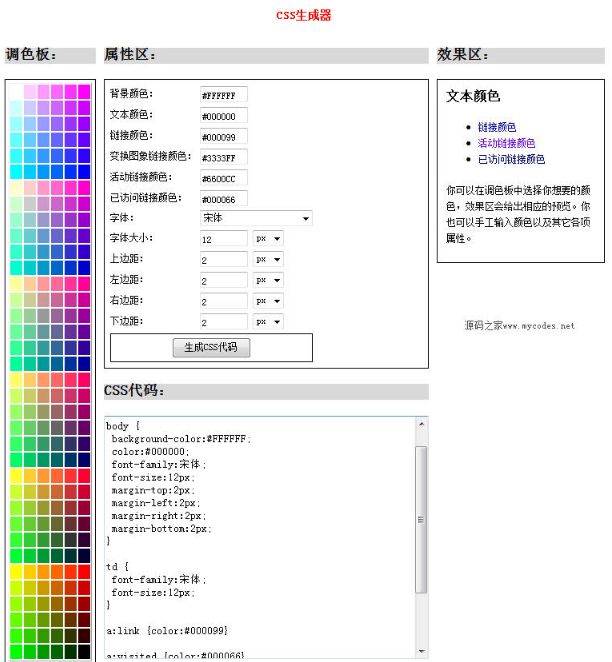The image size is (612, 662).
Task: Click the 生成CSS代码 button
Action: [211, 348]
